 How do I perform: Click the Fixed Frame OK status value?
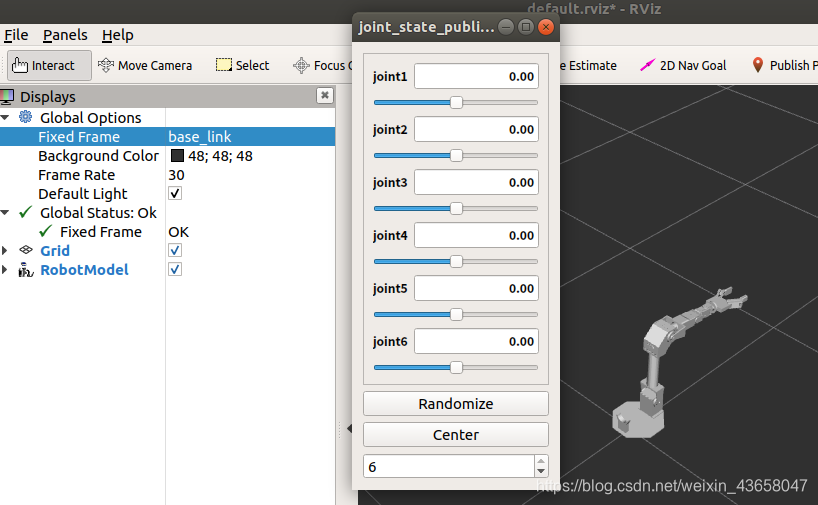tap(178, 232)
